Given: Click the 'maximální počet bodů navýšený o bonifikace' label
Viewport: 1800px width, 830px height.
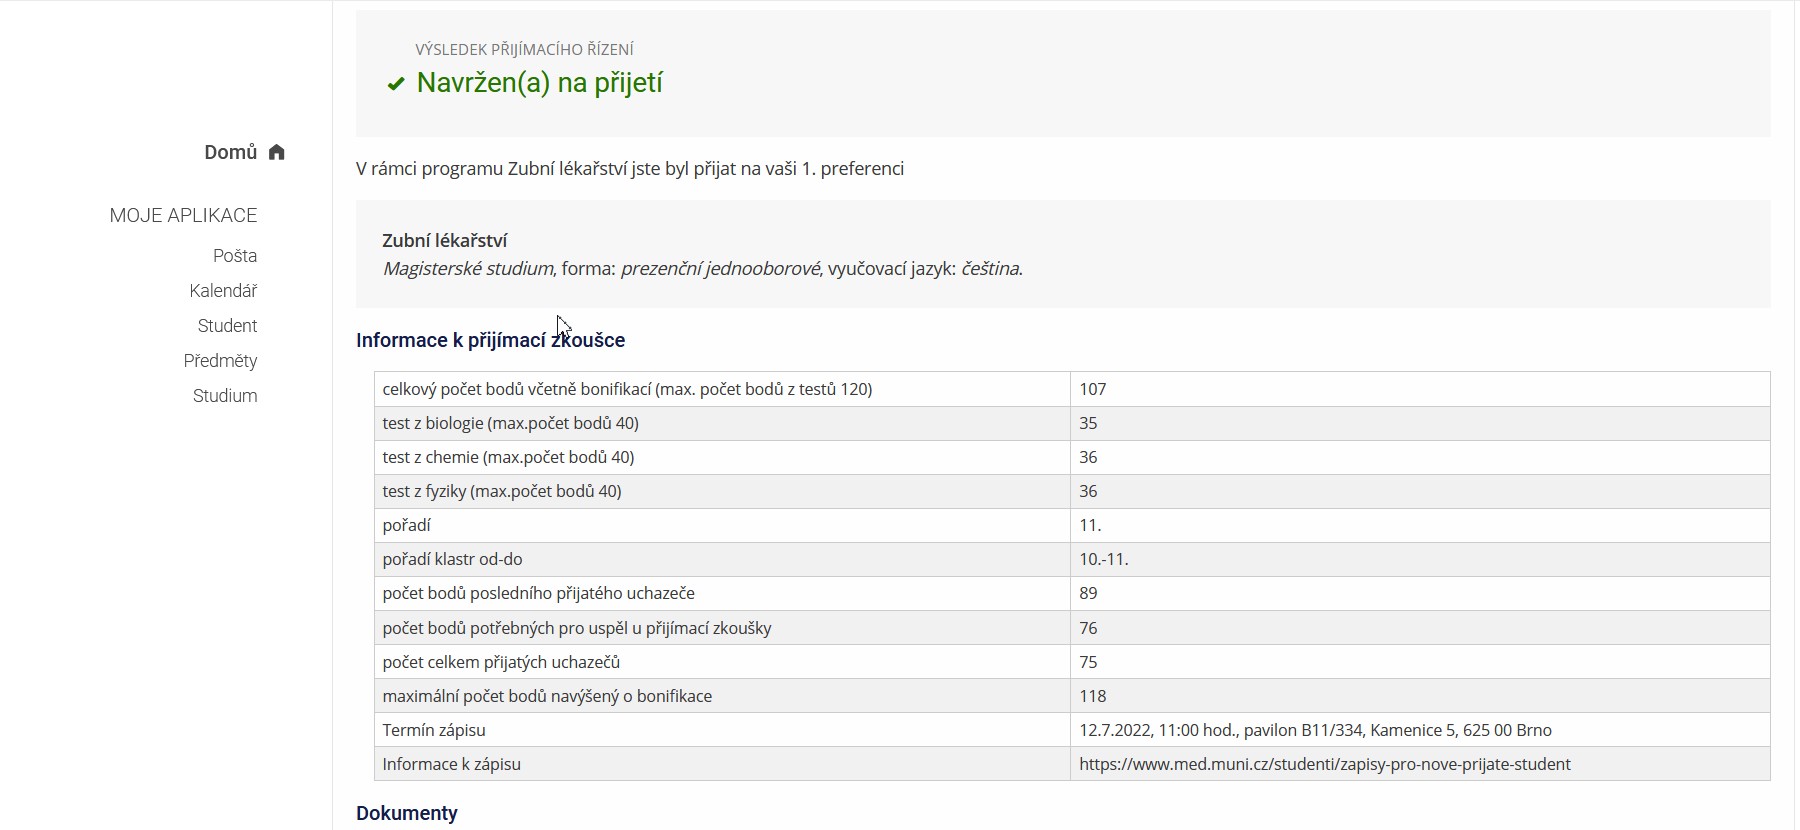Looking at the screenshot, I should 547,696.
